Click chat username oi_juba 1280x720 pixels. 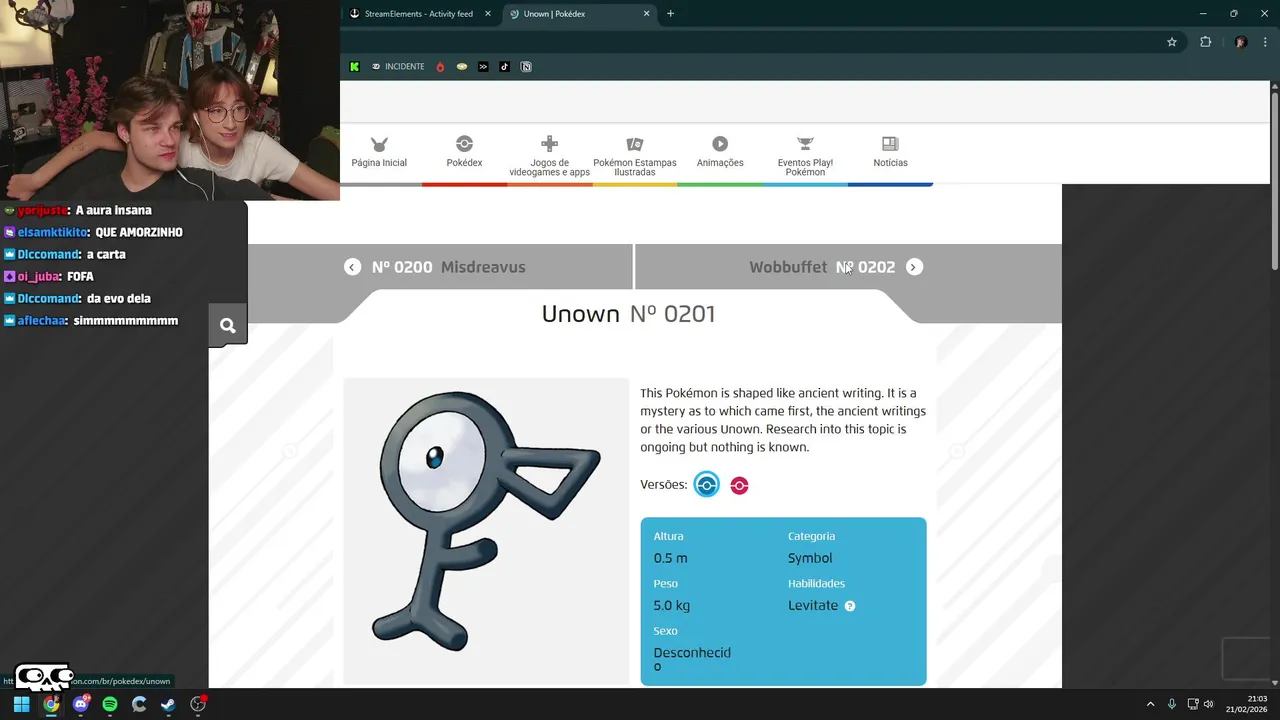(x=37, y=277)
